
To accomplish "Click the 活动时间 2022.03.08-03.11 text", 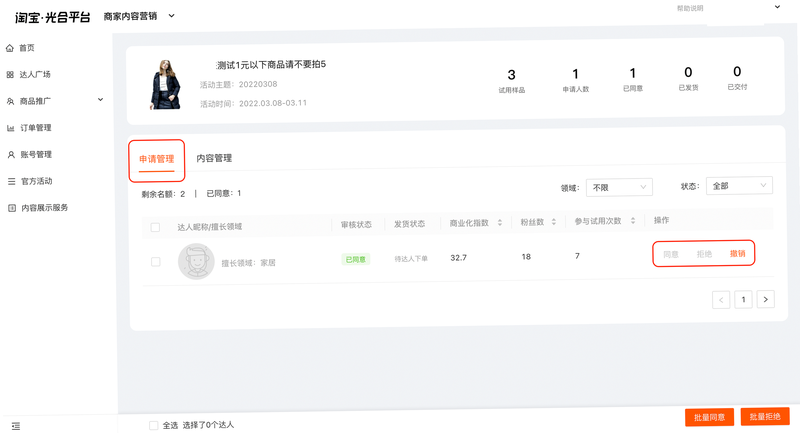I will (x=253, y=104).
